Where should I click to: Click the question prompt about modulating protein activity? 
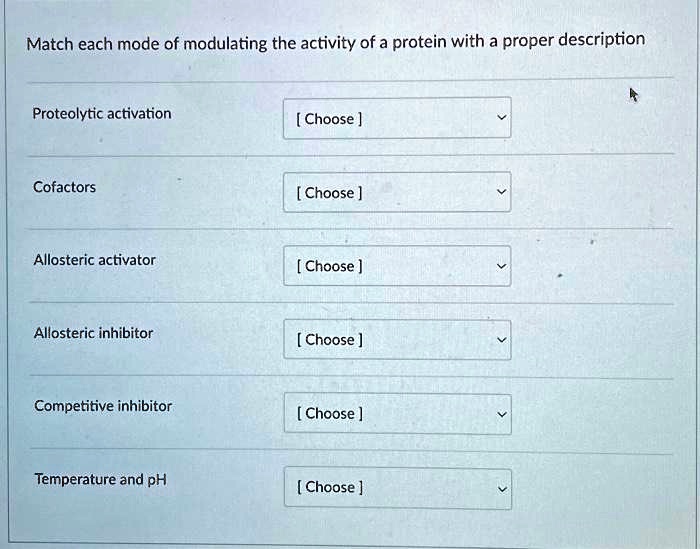tap(336, 42)
